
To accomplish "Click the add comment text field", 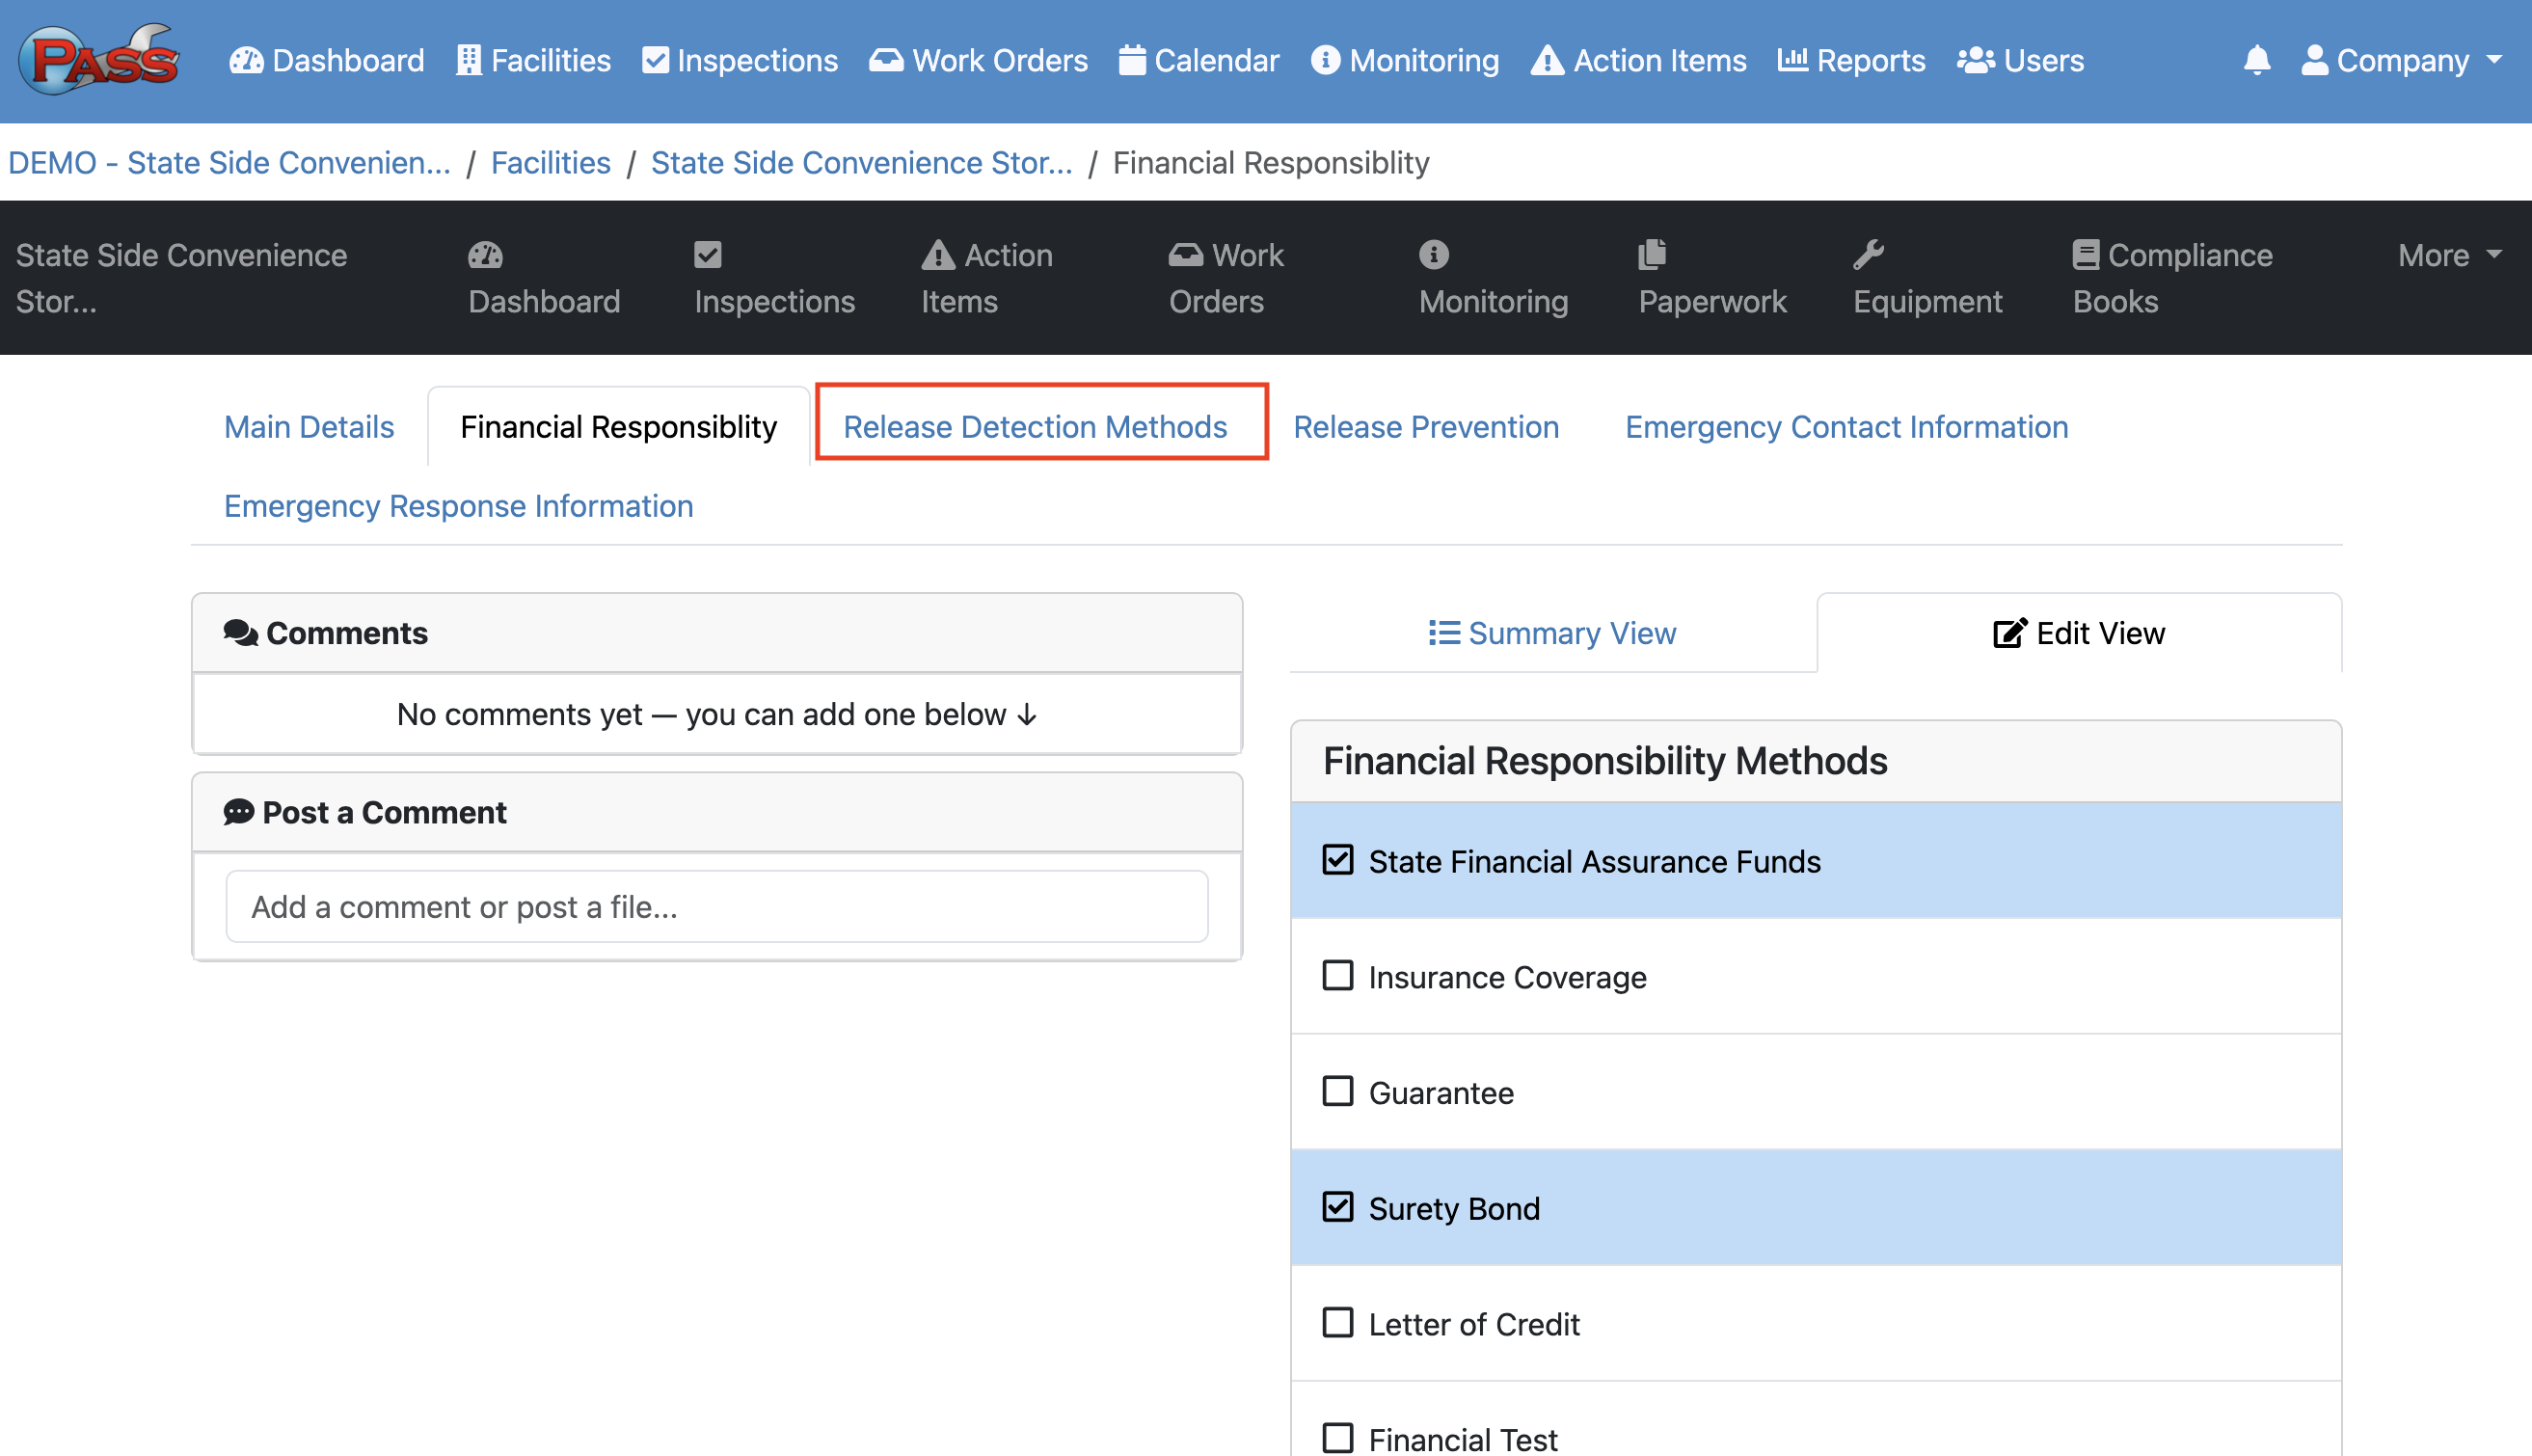I will click(716, 906).
